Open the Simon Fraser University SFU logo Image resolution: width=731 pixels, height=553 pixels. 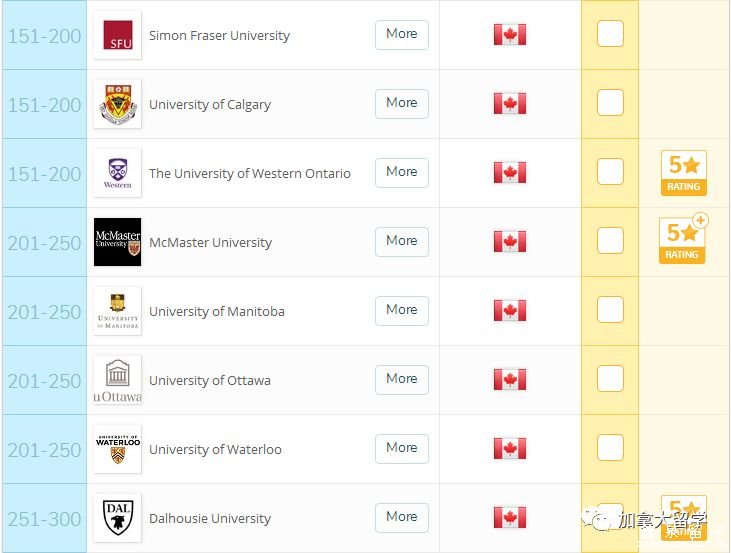117,35
